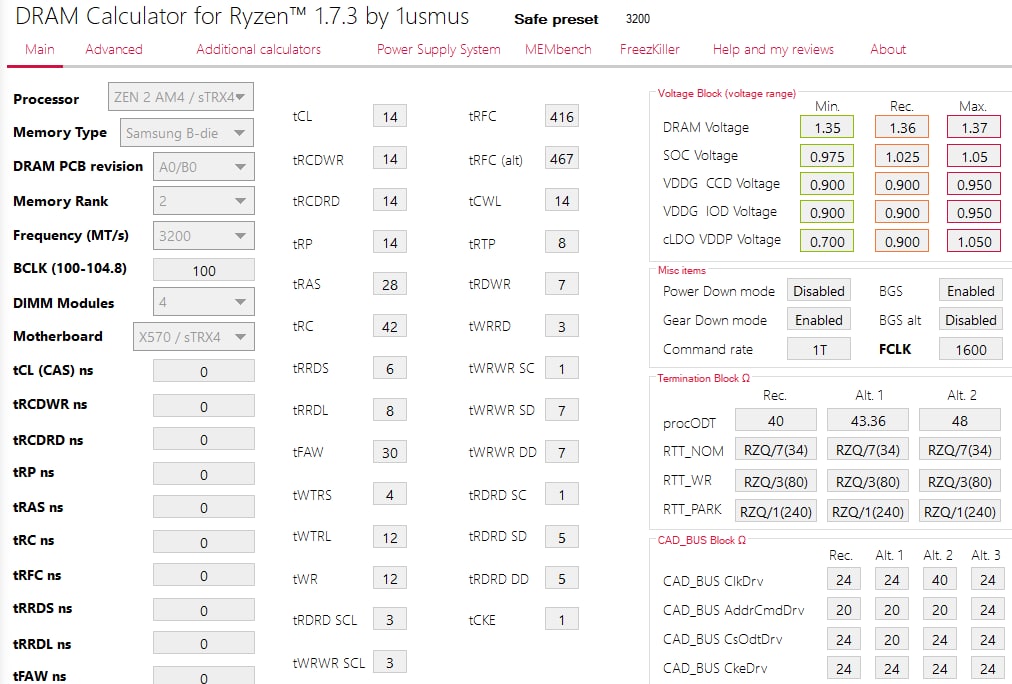Viewport: 1012px width, 684px height.
Task: Select the tCKE value 1
Action: click(562, 619)
